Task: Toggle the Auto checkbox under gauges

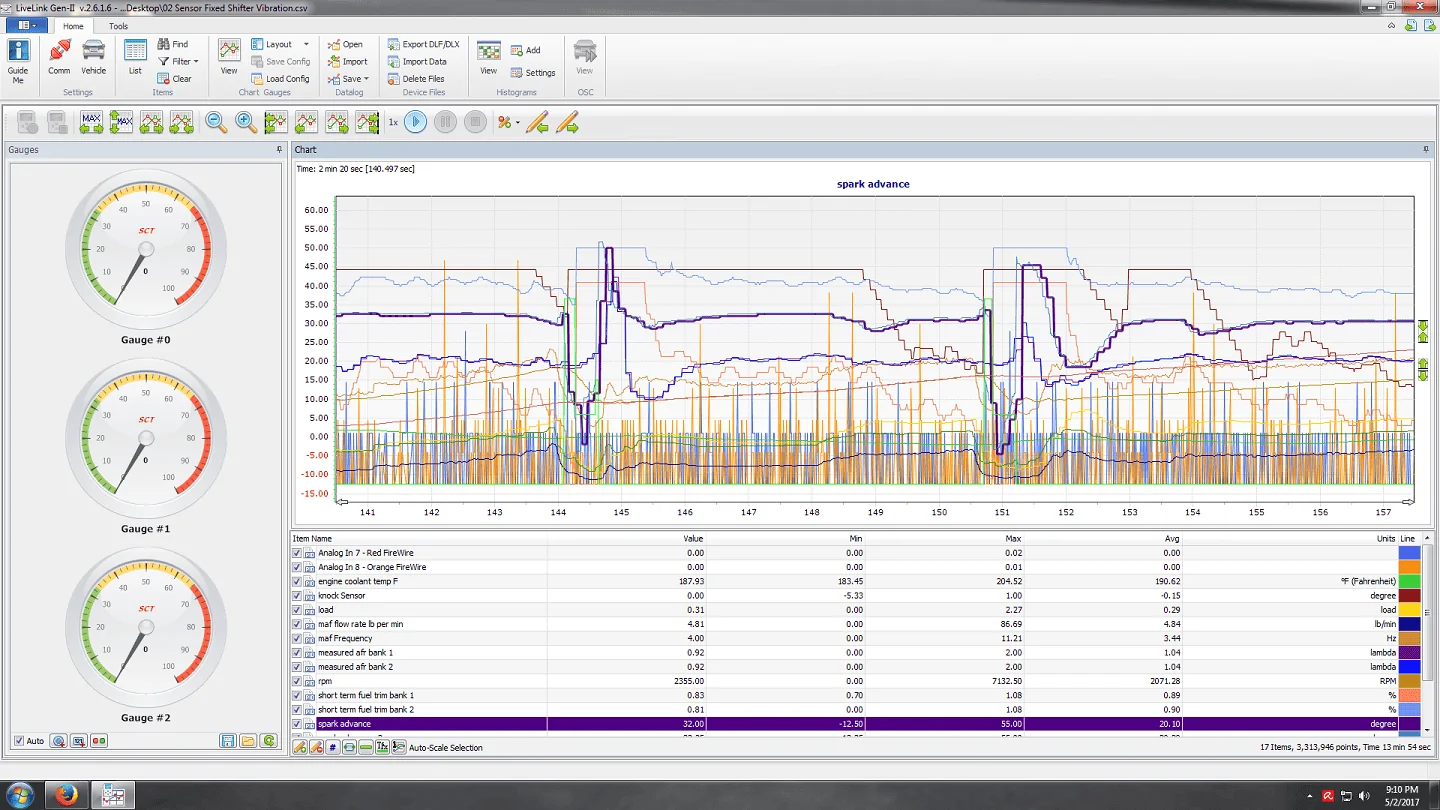Action: coord(19,741)
